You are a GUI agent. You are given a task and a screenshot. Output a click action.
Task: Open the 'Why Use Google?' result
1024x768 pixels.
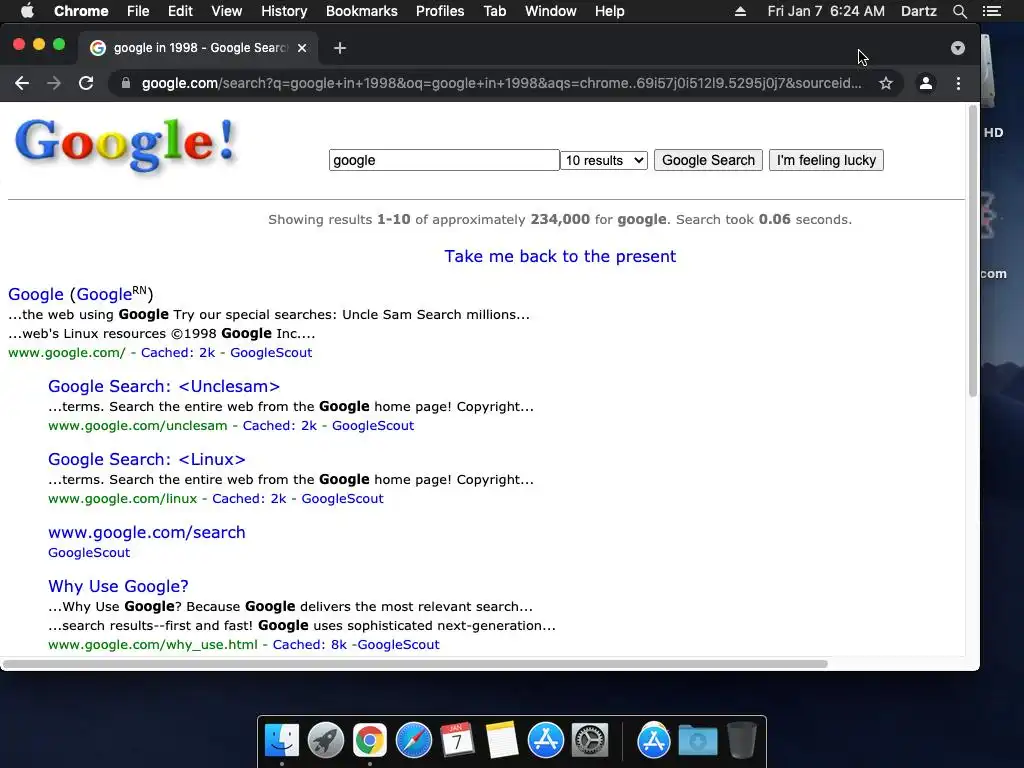[x=118, y=586]
